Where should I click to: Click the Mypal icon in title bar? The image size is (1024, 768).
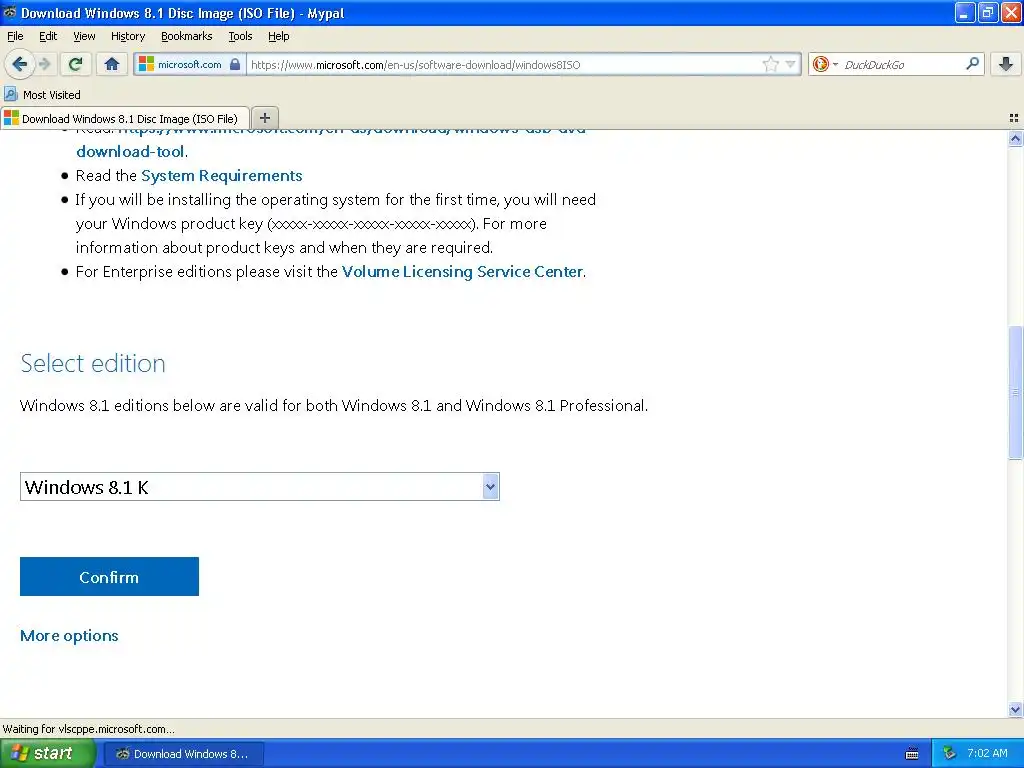point(9,12)
